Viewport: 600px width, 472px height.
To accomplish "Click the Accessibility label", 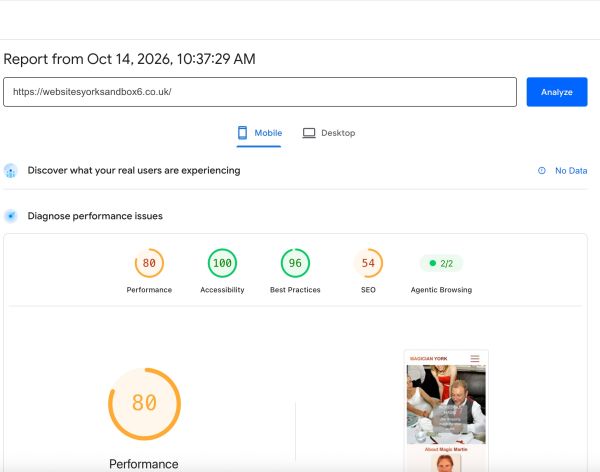I will tap(222, 290).
